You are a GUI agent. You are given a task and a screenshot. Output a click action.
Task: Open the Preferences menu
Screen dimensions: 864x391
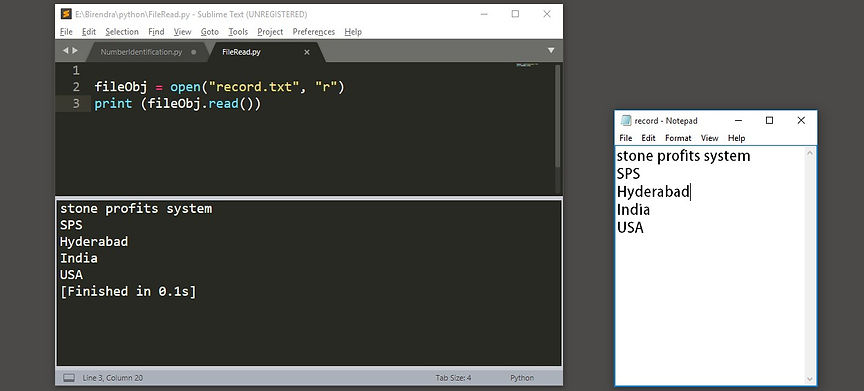click(x=314, y=32)
